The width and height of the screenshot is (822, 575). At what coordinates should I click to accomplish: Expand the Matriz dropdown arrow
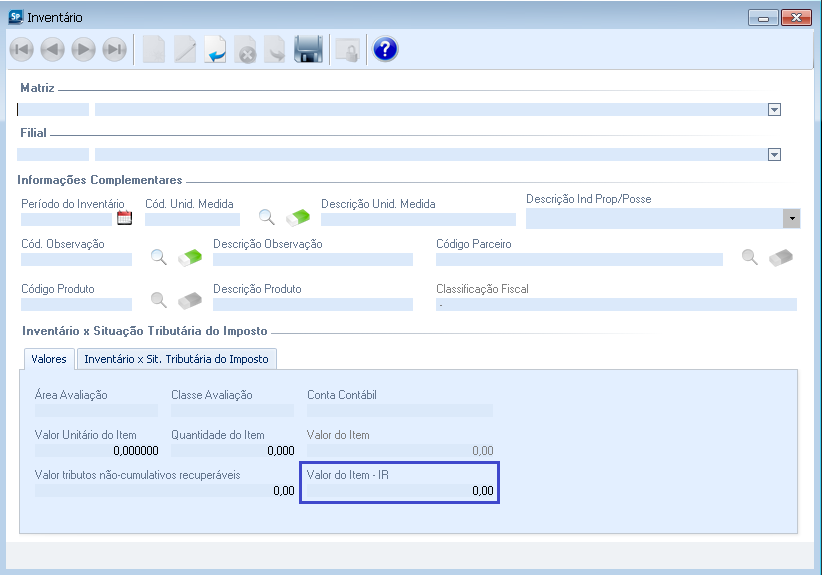coord(774,110)
